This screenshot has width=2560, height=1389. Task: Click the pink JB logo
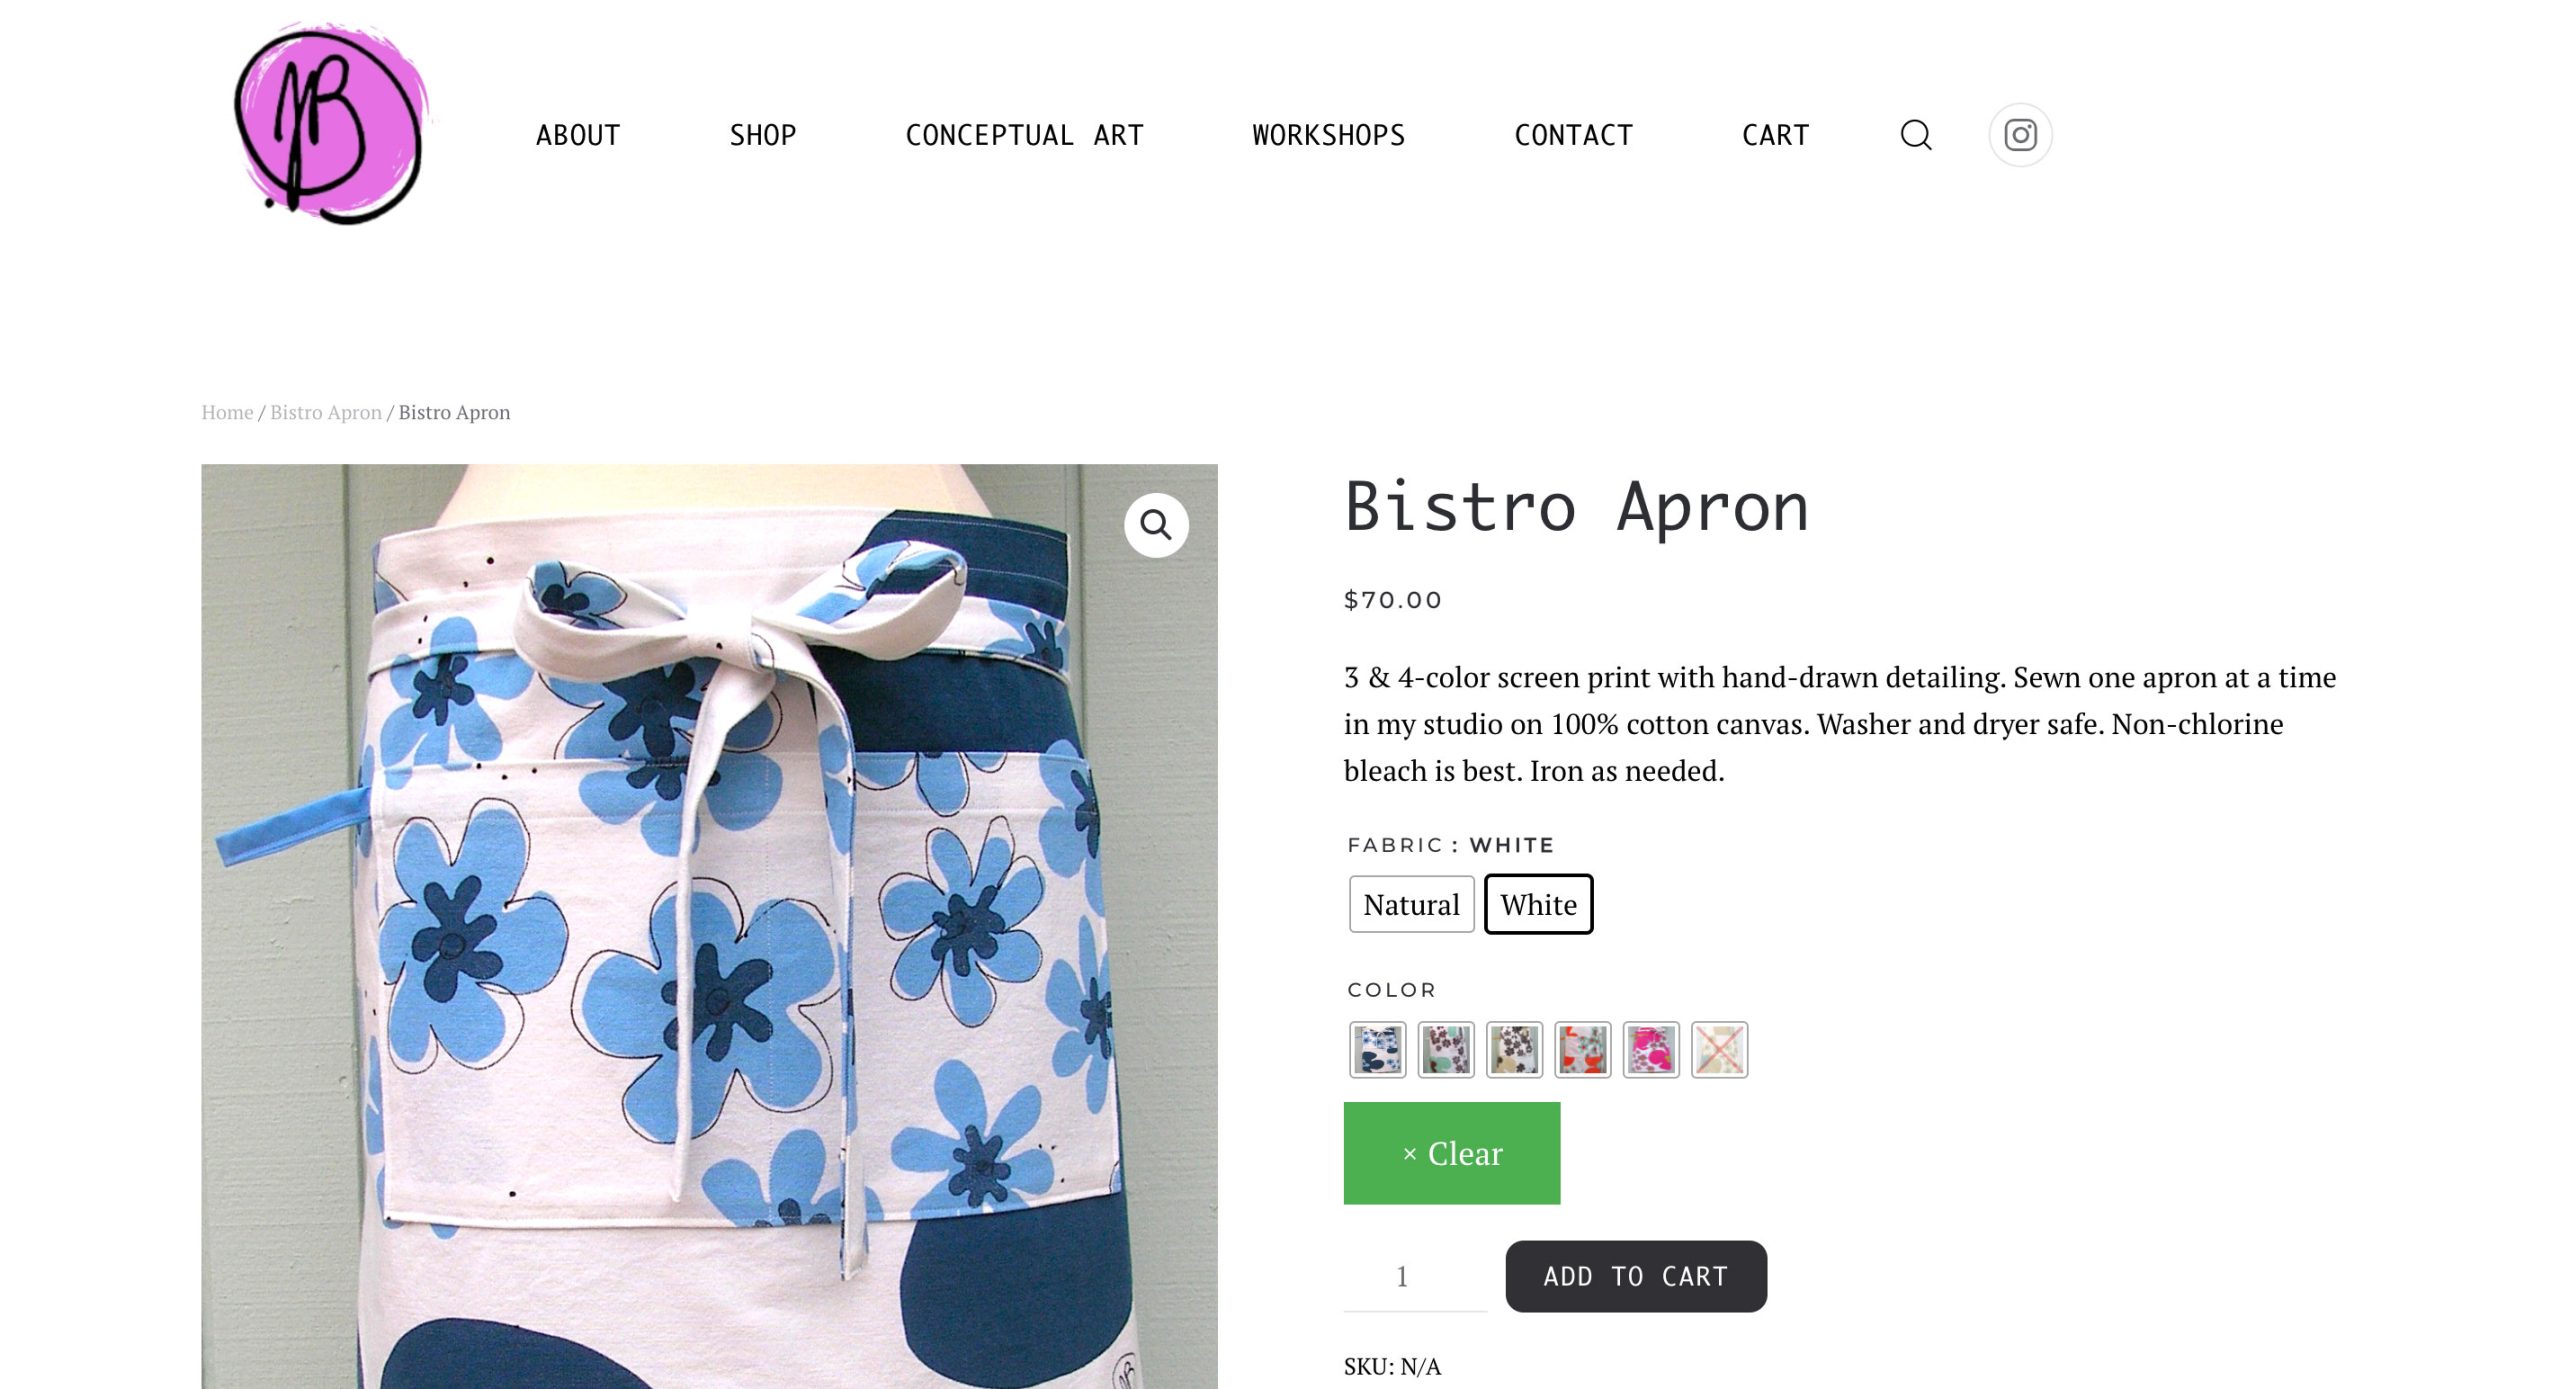coord(330,122)
